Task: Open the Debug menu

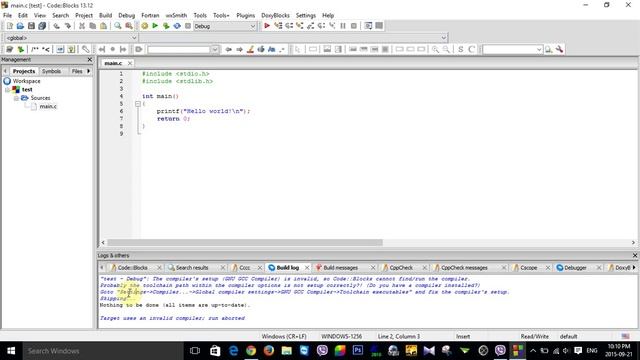Action: pyautogui.click(x=127, y=15)
